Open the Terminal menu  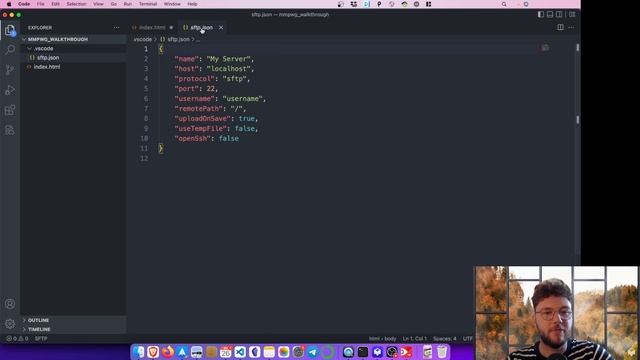click(x=148, y=4)
